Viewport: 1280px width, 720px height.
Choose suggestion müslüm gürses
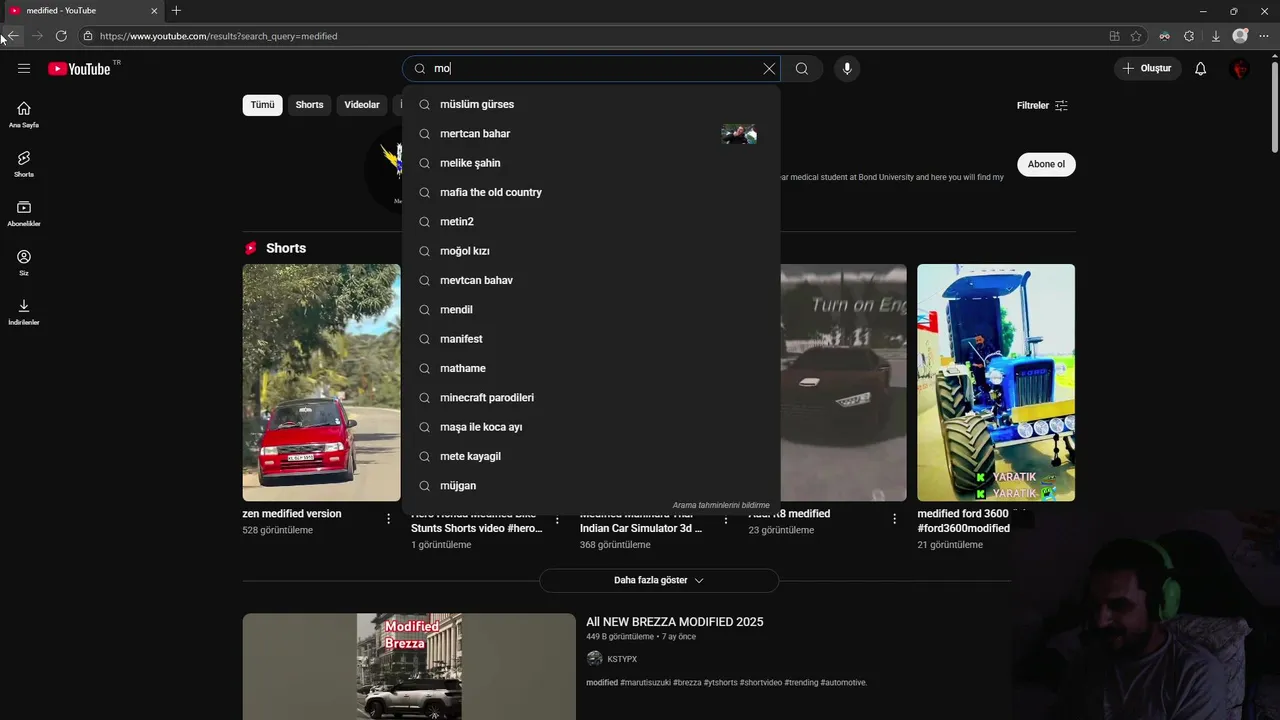click(x=591, y=104)
